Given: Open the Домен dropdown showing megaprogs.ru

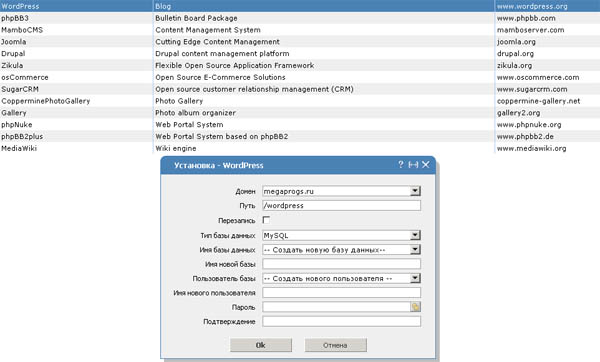Looking at the screenshot, I should [x=415, y=191].
